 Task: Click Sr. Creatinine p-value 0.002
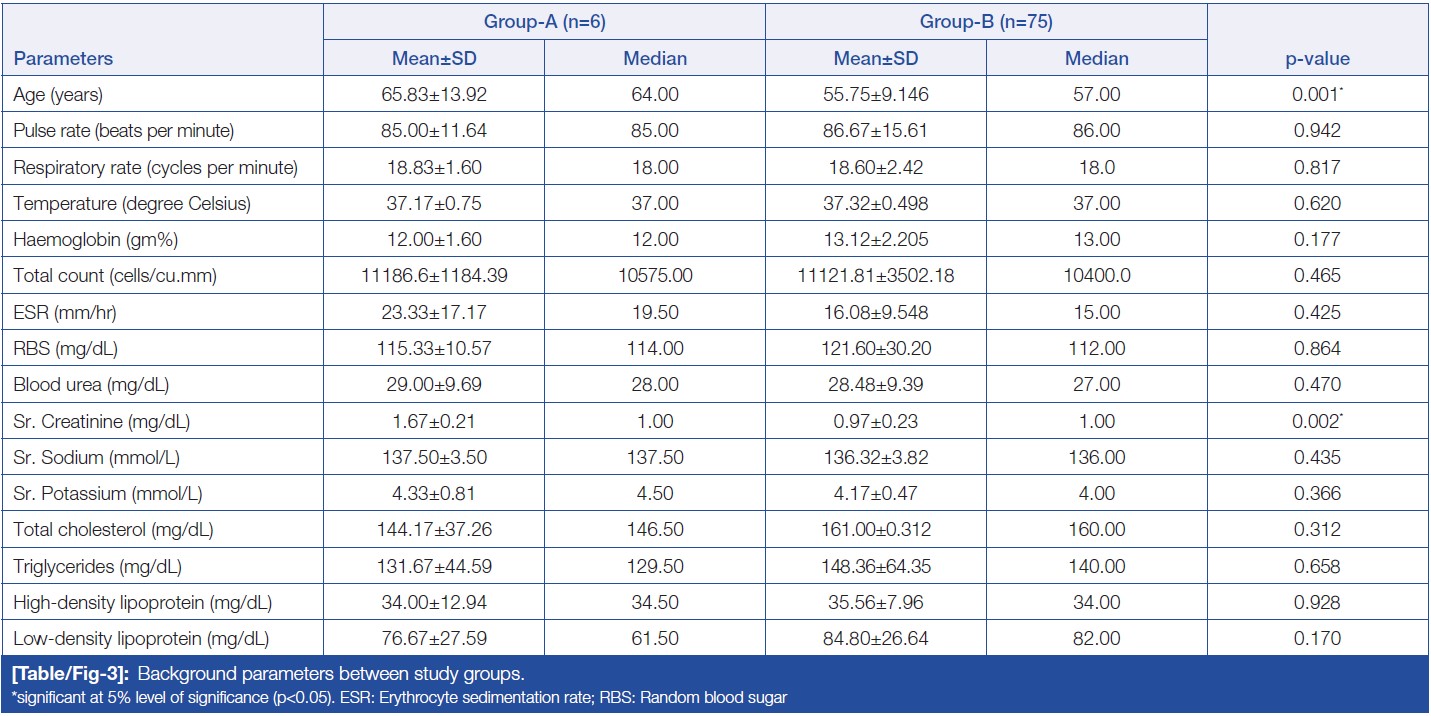1317,421
